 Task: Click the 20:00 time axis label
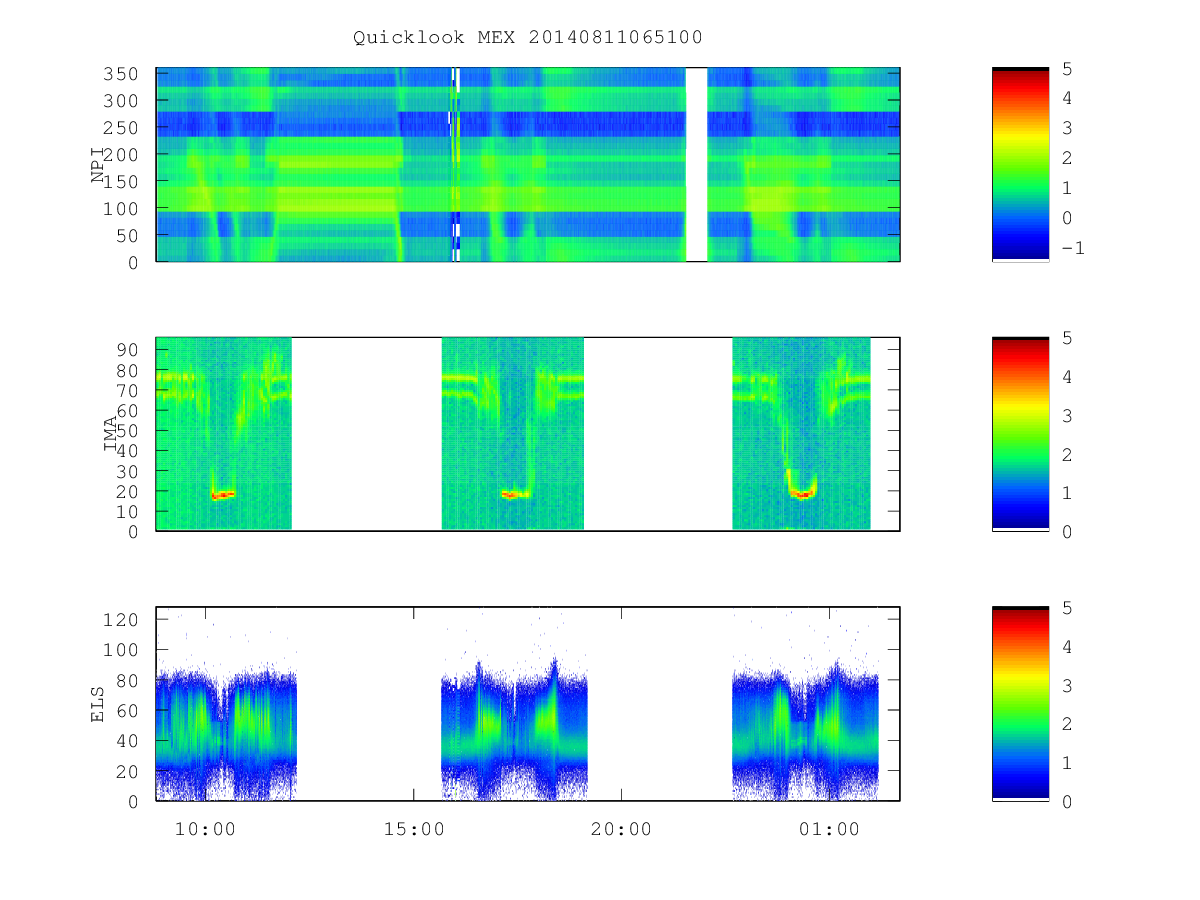coord(621,829)
